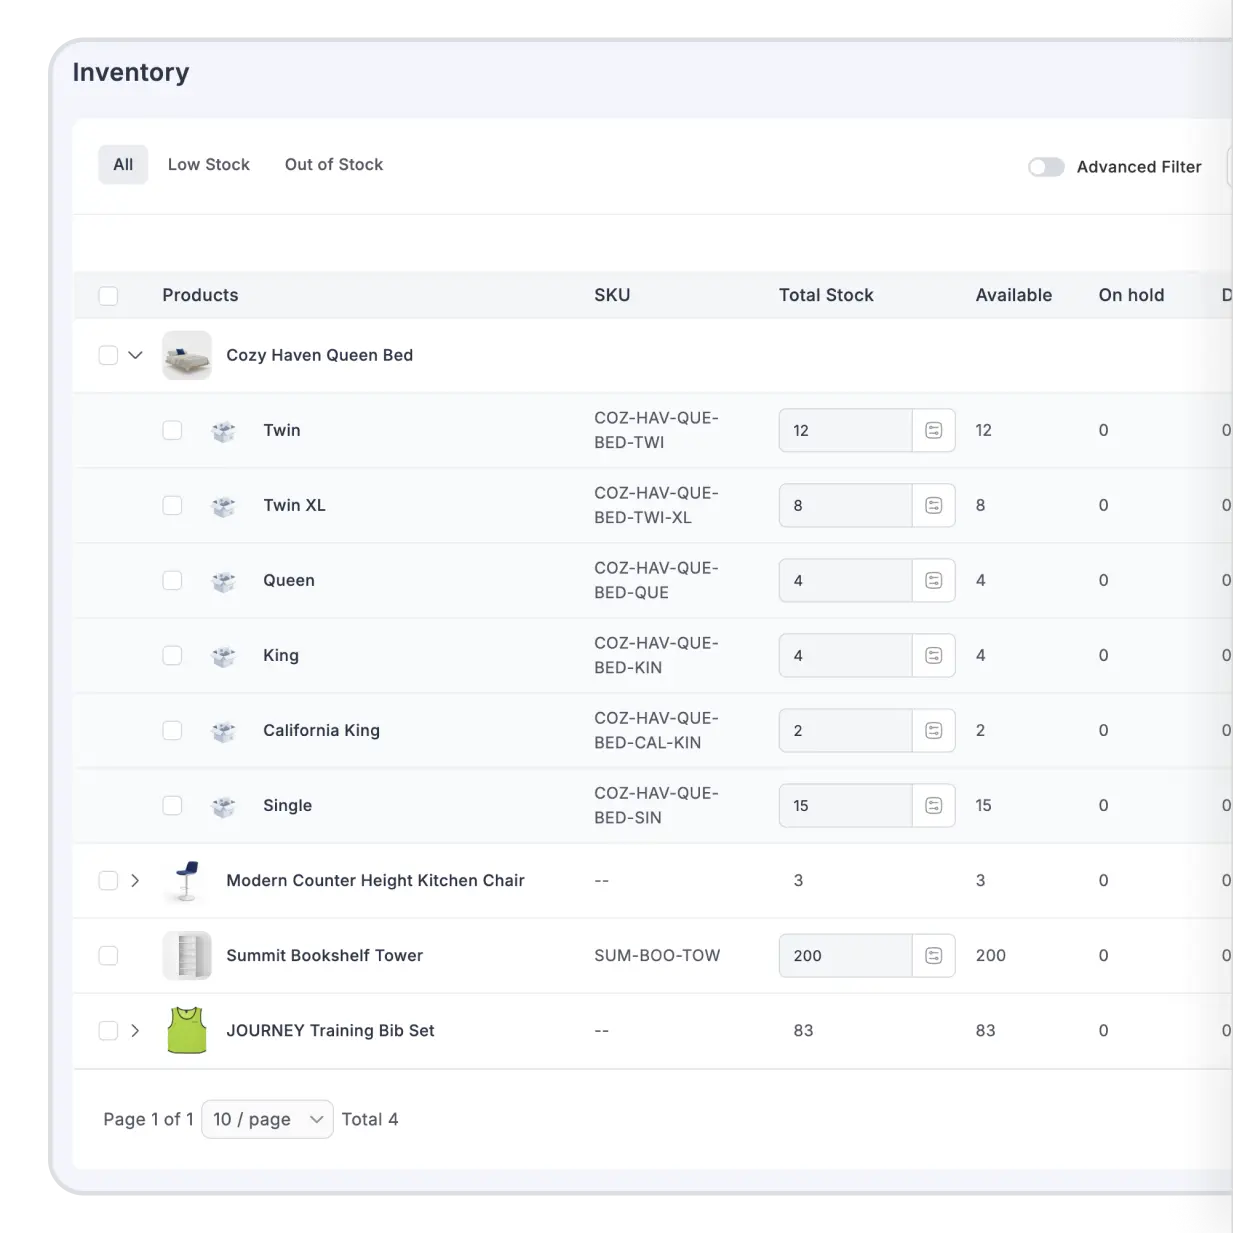Open stock adjustment icon for Twin row
1233x1233 pixels.
coord(934,430)
